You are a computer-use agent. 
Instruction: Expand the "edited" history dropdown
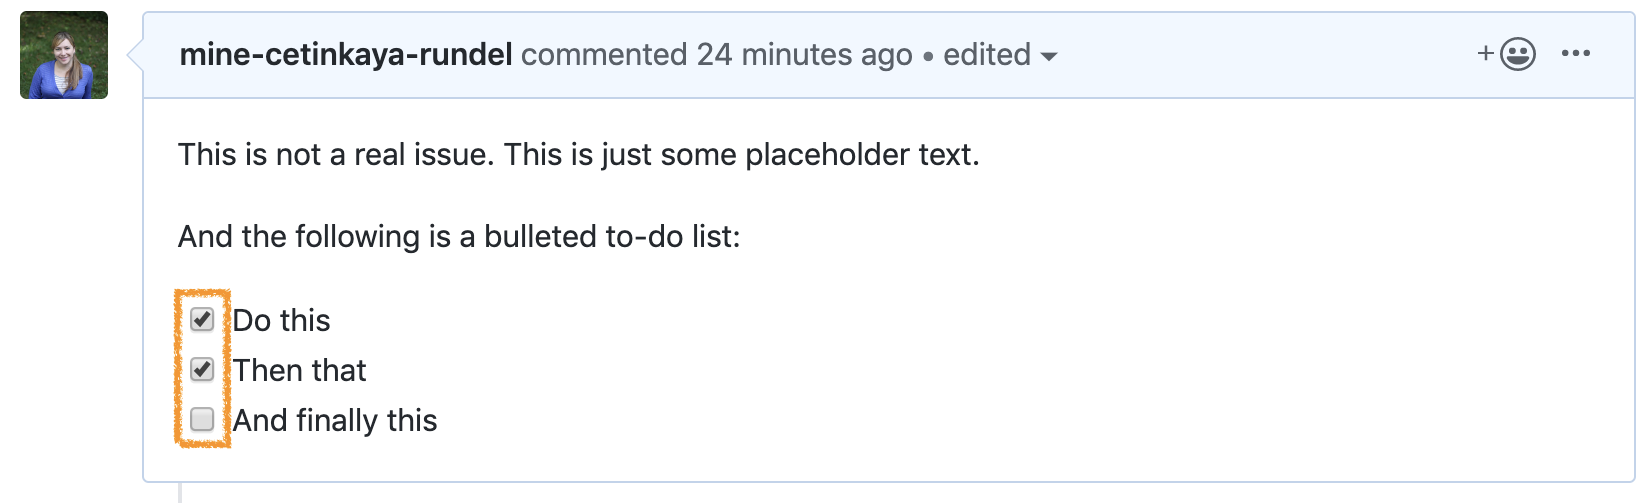pos(1000,55)
